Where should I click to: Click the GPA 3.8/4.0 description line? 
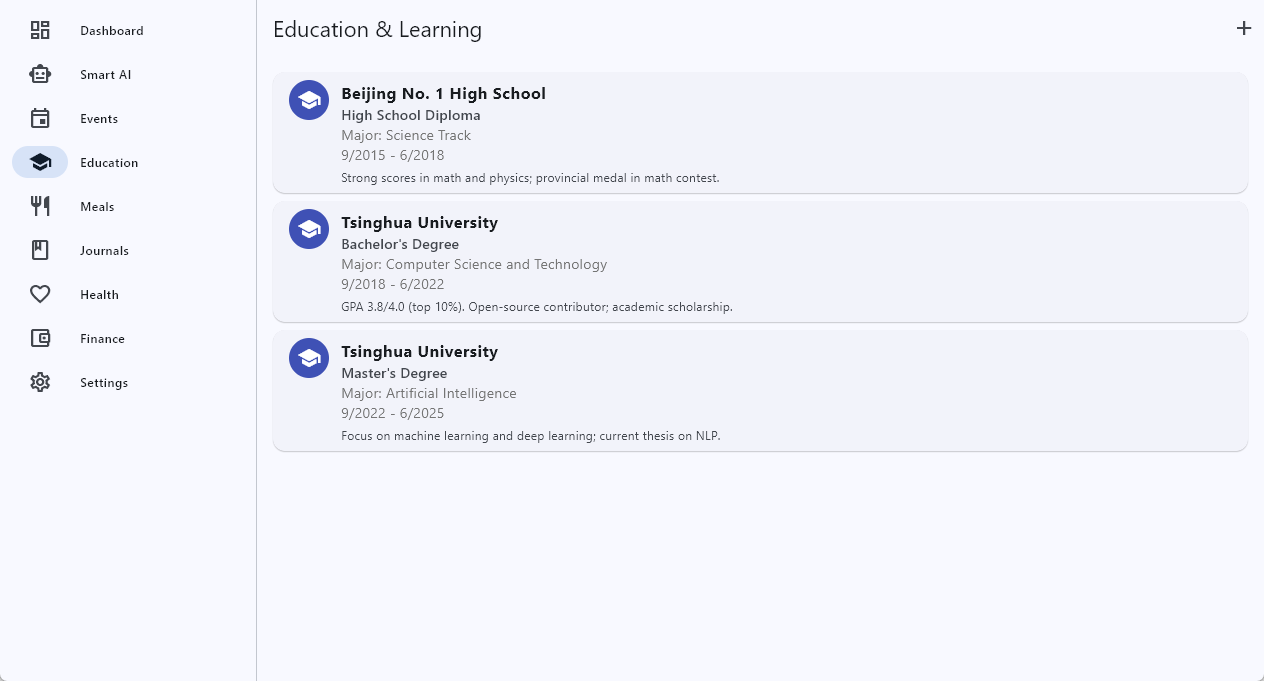[x=537, y=307]
